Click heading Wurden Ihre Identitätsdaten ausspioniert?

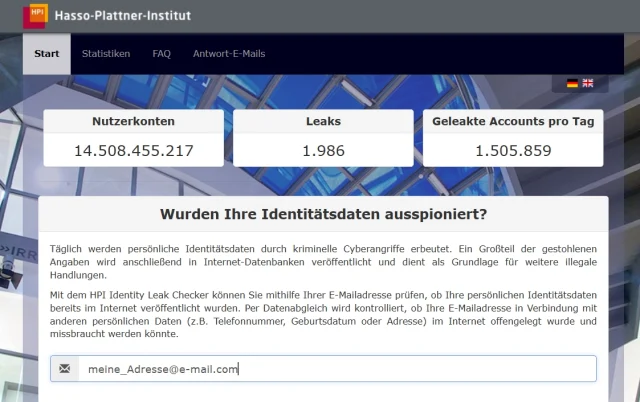323,214
